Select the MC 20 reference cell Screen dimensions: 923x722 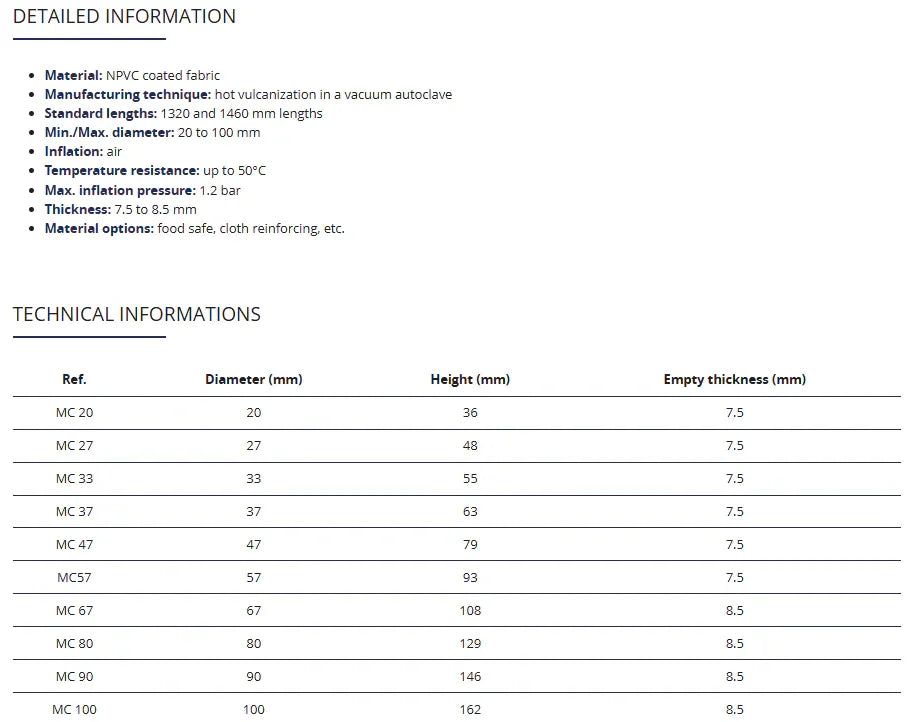74,413
